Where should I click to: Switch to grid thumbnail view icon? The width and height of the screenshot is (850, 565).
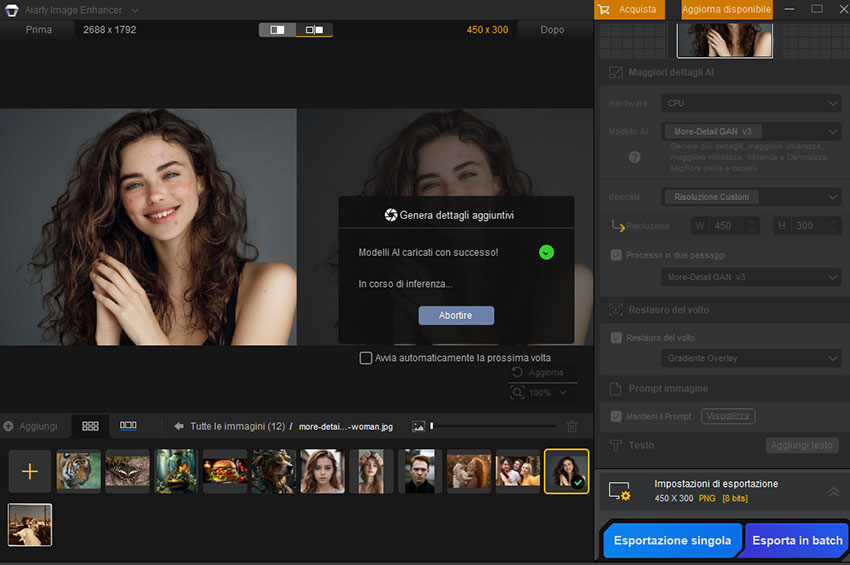90,426
